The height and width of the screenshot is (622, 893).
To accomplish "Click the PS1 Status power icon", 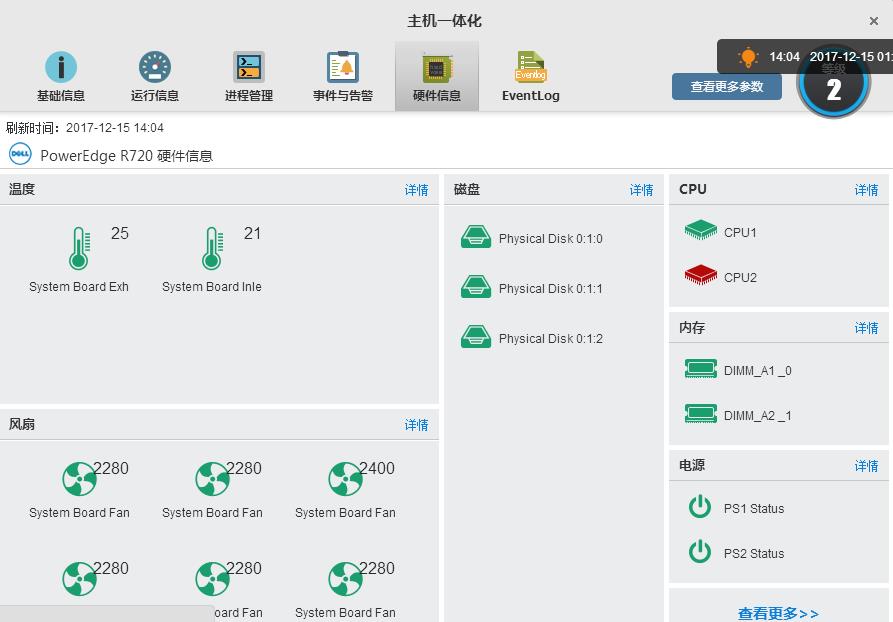I will [x=700, y=506].
